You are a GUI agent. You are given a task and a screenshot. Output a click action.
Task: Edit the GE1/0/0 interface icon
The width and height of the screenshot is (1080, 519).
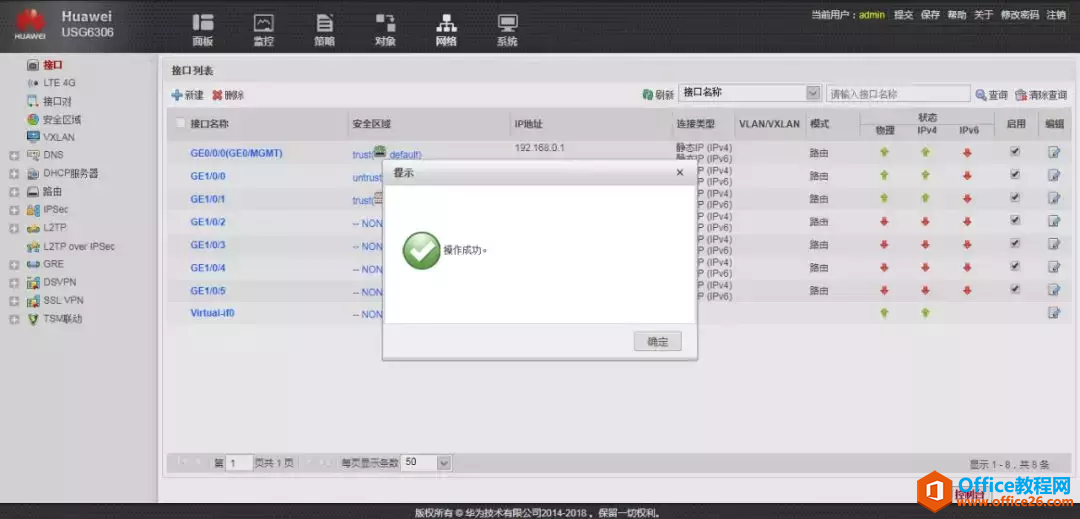click(1054, 176)
